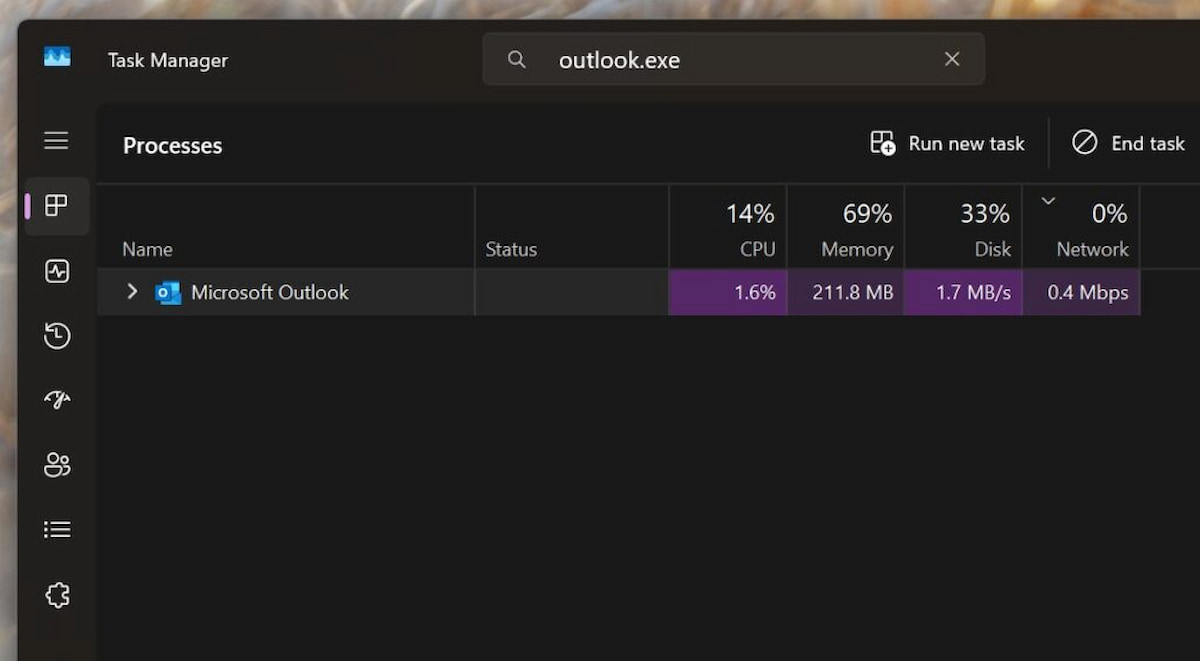Select the Processes page icon
The height and width of the screenshot is (661, 1200).
point(57,207)
